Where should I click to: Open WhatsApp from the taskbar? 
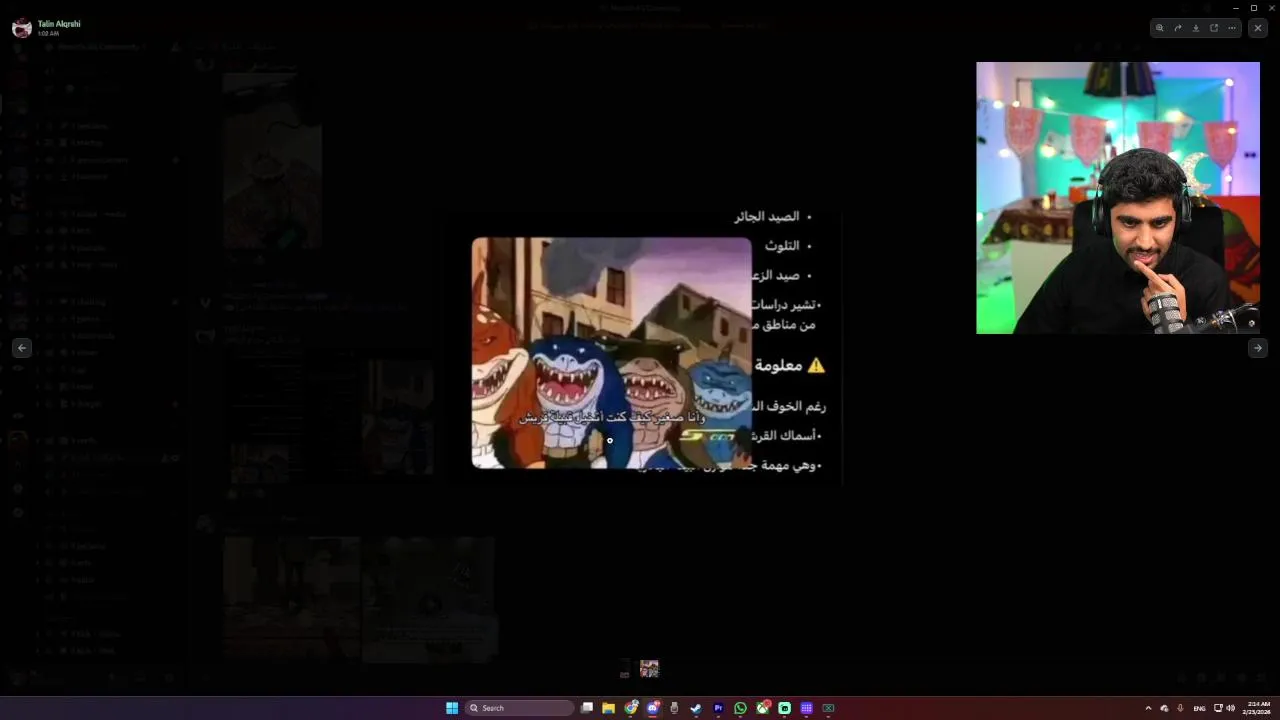(740, 708)
